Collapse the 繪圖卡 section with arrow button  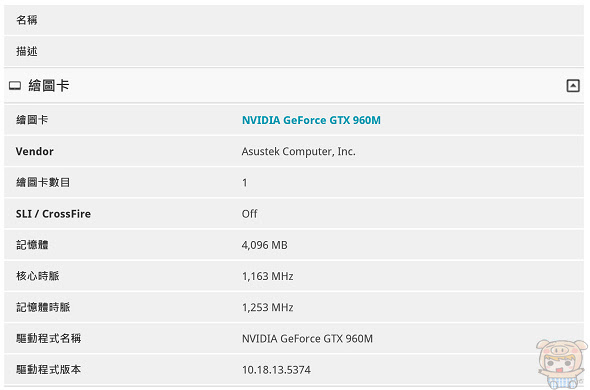coord(573,86)
